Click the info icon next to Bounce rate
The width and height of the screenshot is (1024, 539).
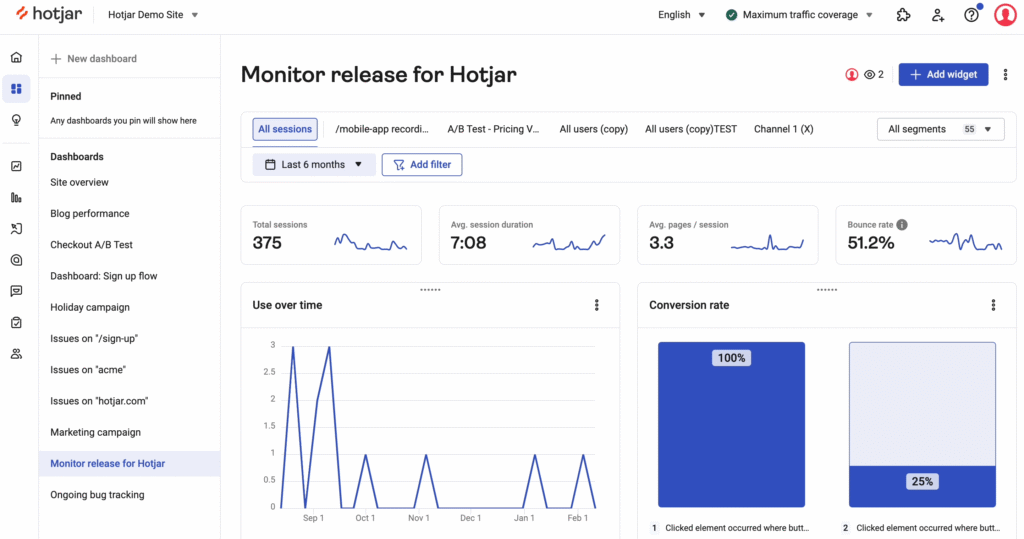coord(902,225)
